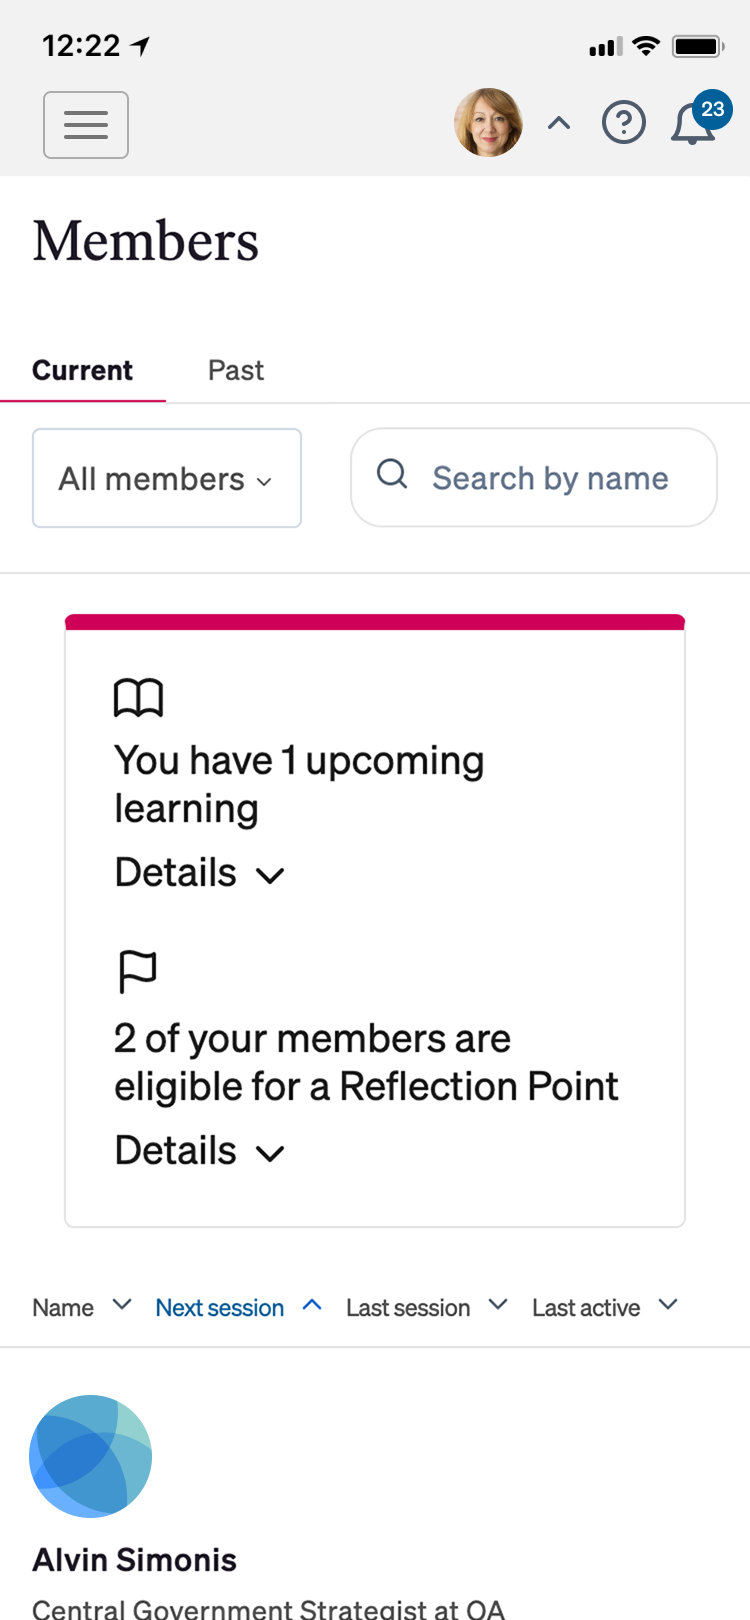Tap the Reflection Point flag icon
The height and width of the screenshot is (1620, 750).
pyautogui.click(x=137, y=971)
